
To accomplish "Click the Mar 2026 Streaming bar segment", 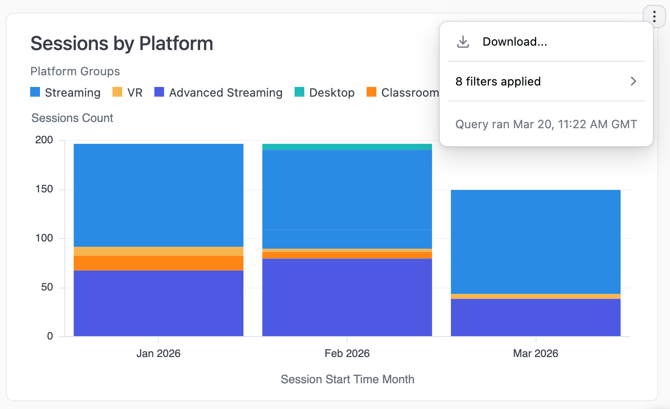I will point(535,241).
